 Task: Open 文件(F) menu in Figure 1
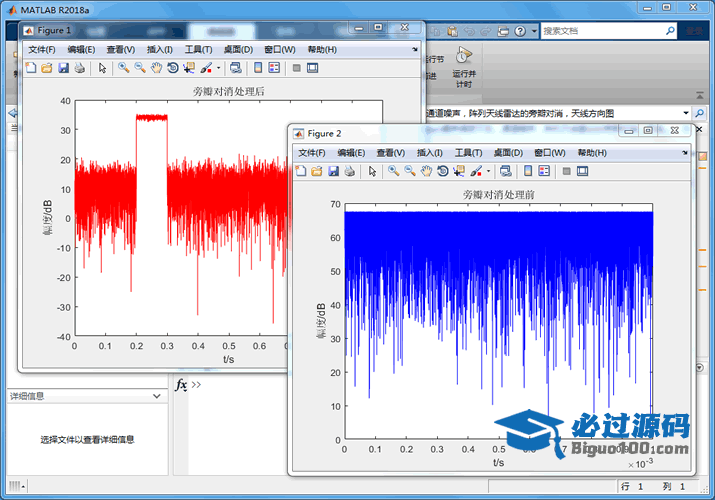(41, 50)
